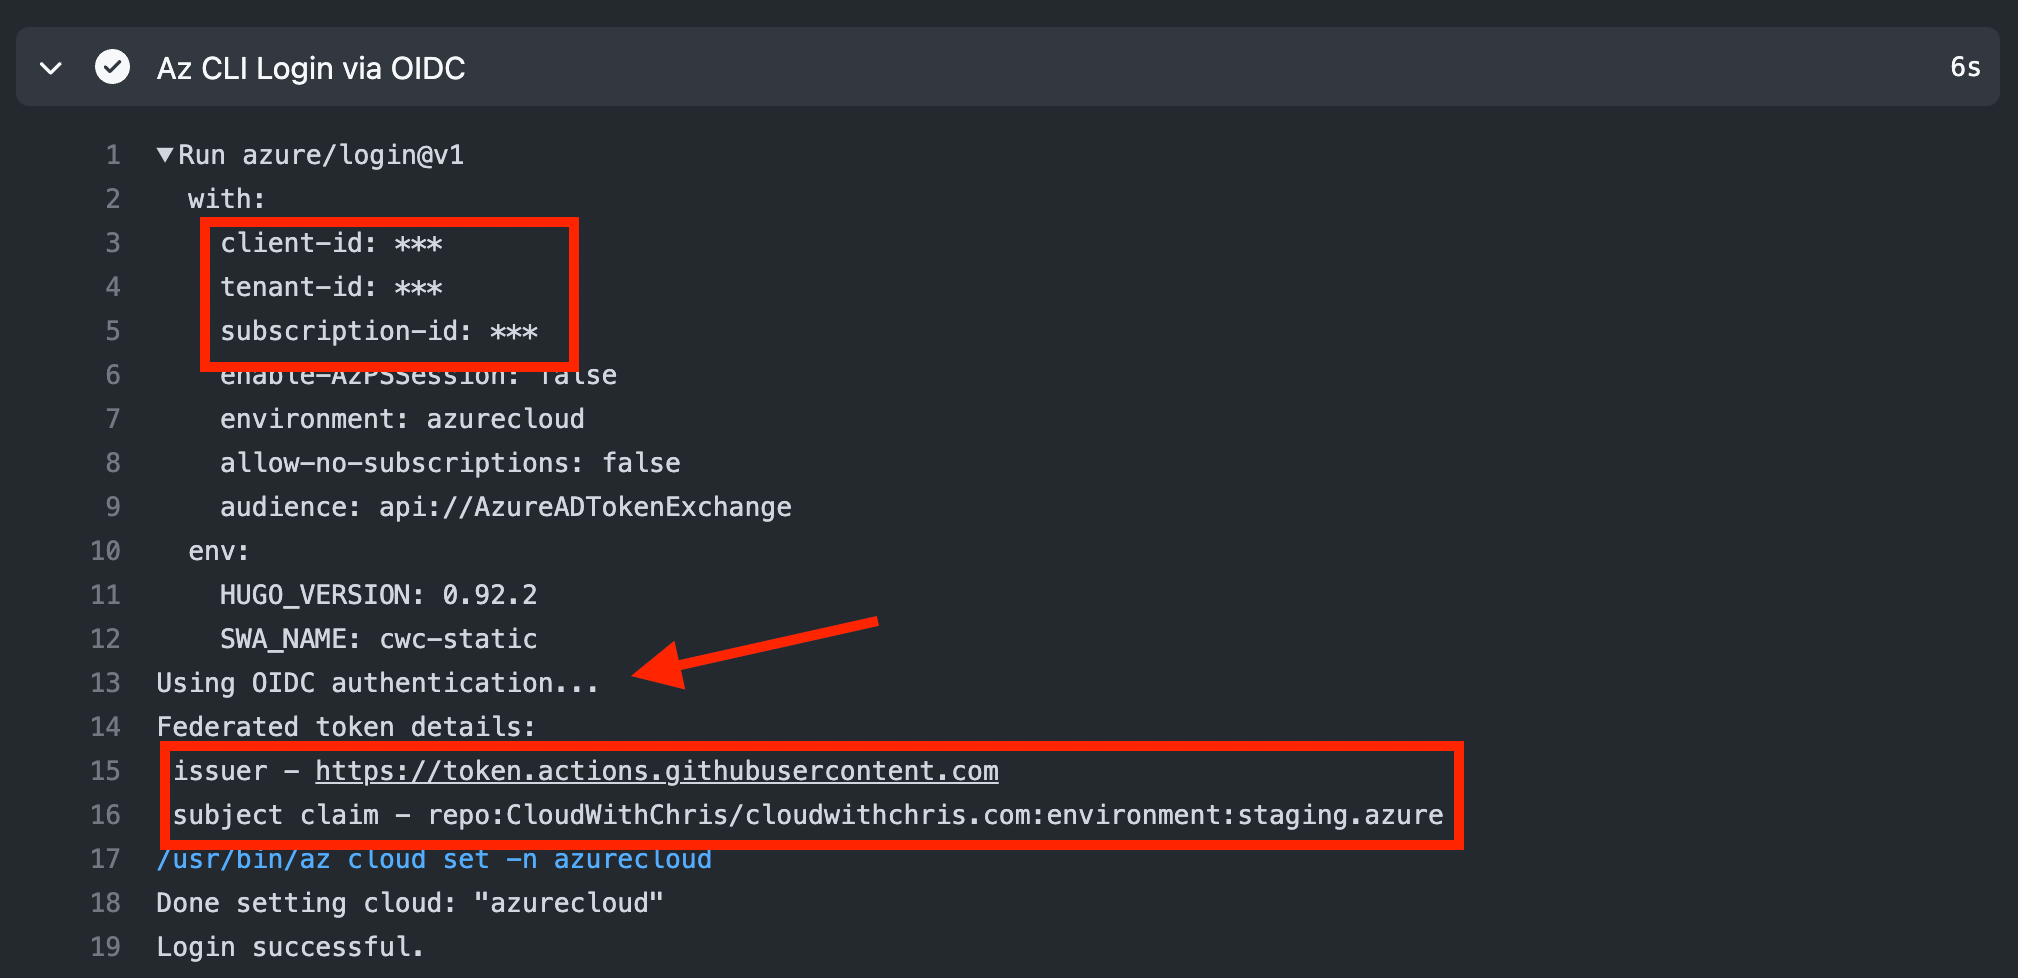Click the check icon beside the step title

[x=112, y=66]
